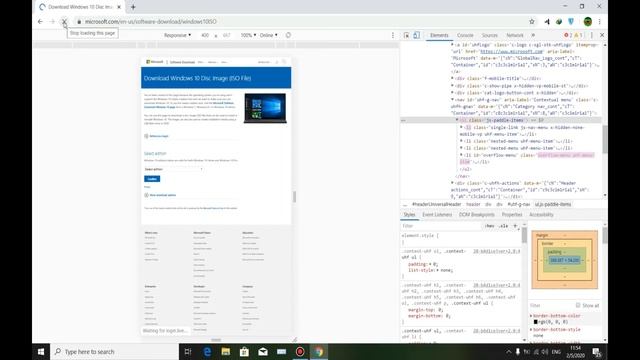The width and height of the screenshot is (640, 360).
Task: Go back to the previous page
Action: (x=40, y=22)
